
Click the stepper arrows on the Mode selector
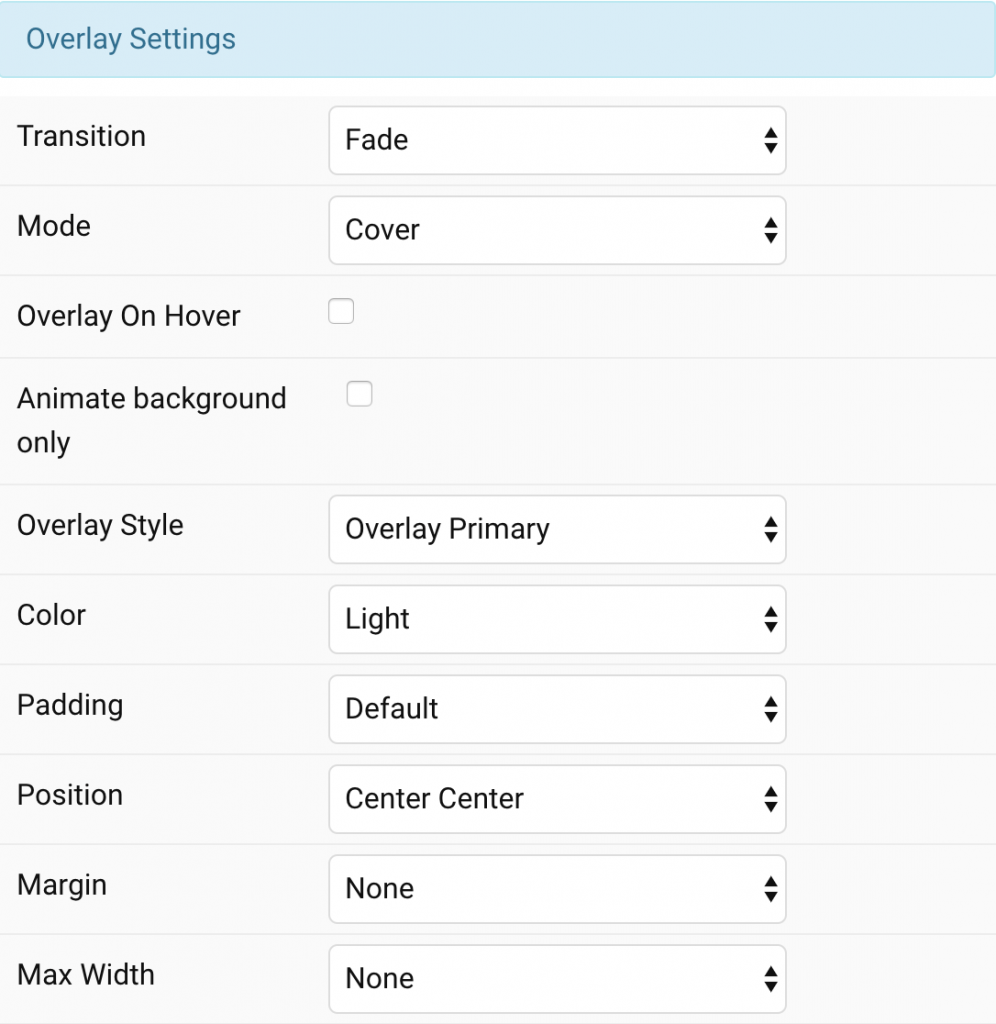pos(771,230)
